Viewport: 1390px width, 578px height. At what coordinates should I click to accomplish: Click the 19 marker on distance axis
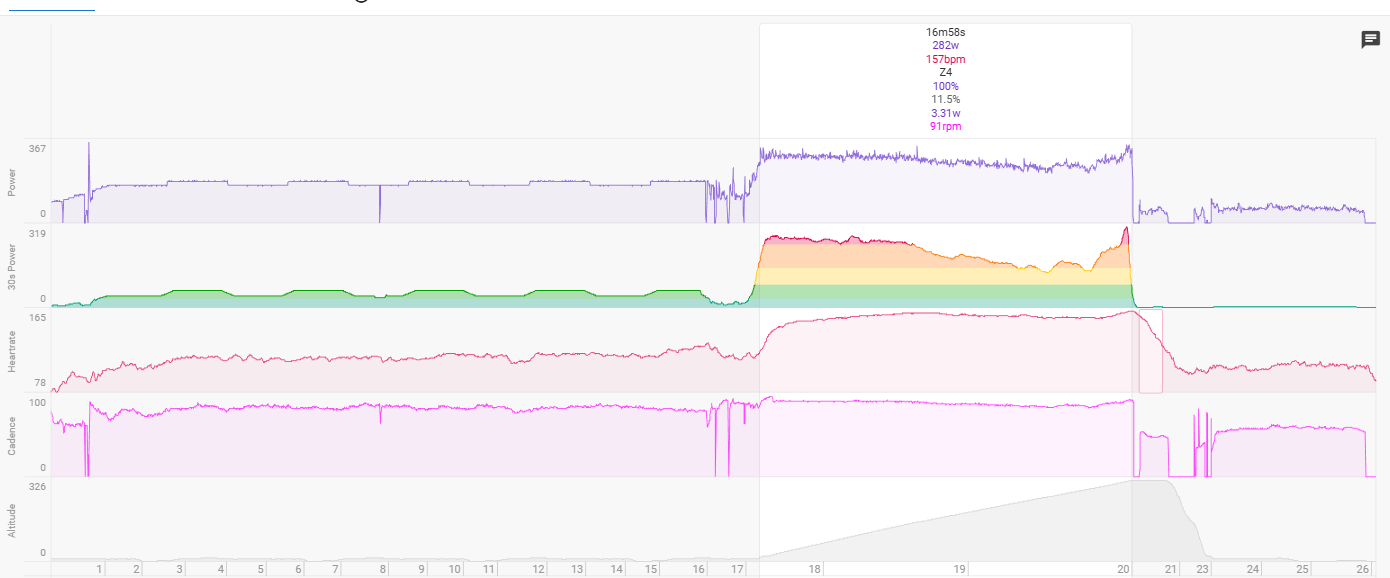pyautogui.click(x=960, y=569)
